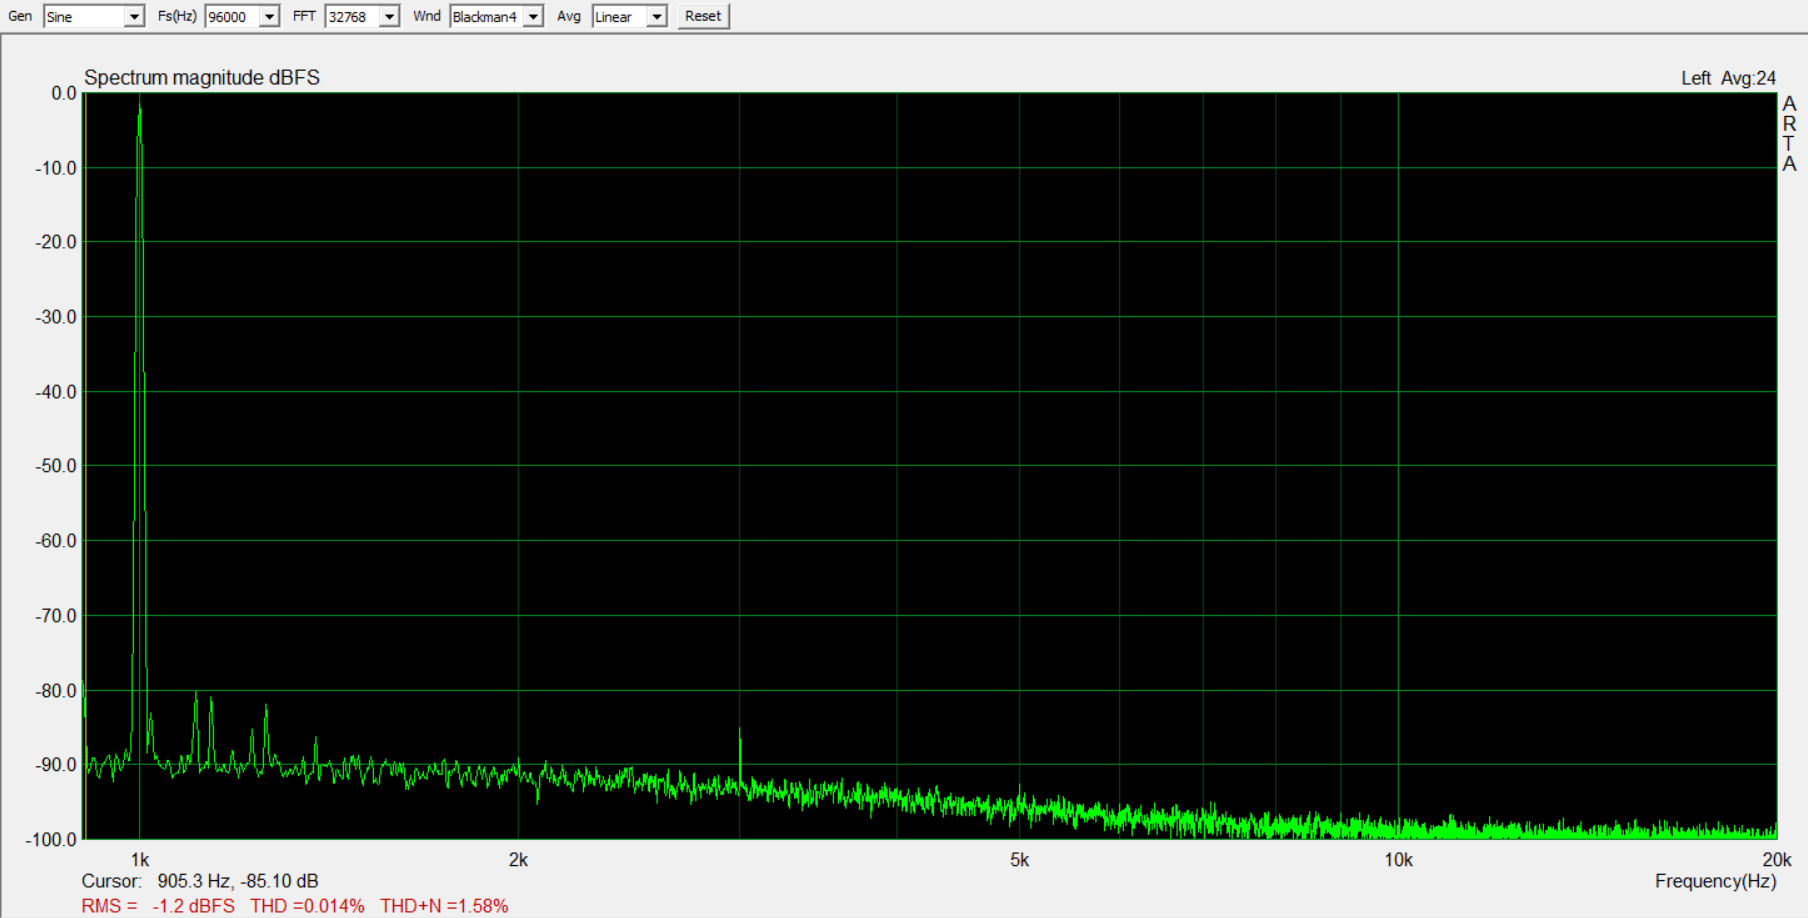Viewport: 1808px width, 918px height.
Task: Click the -100.0 dB axis label
Action: click(51, 840)
